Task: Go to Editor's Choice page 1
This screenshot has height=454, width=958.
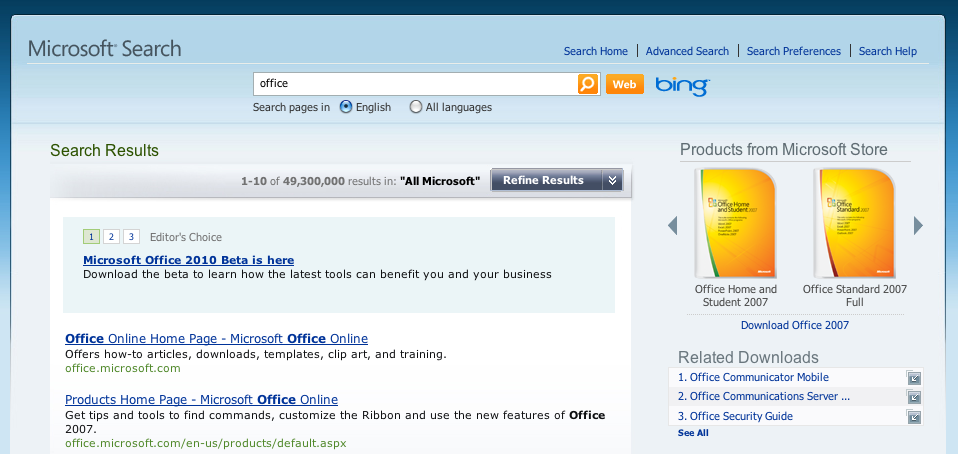Action: tap(91, 237)
